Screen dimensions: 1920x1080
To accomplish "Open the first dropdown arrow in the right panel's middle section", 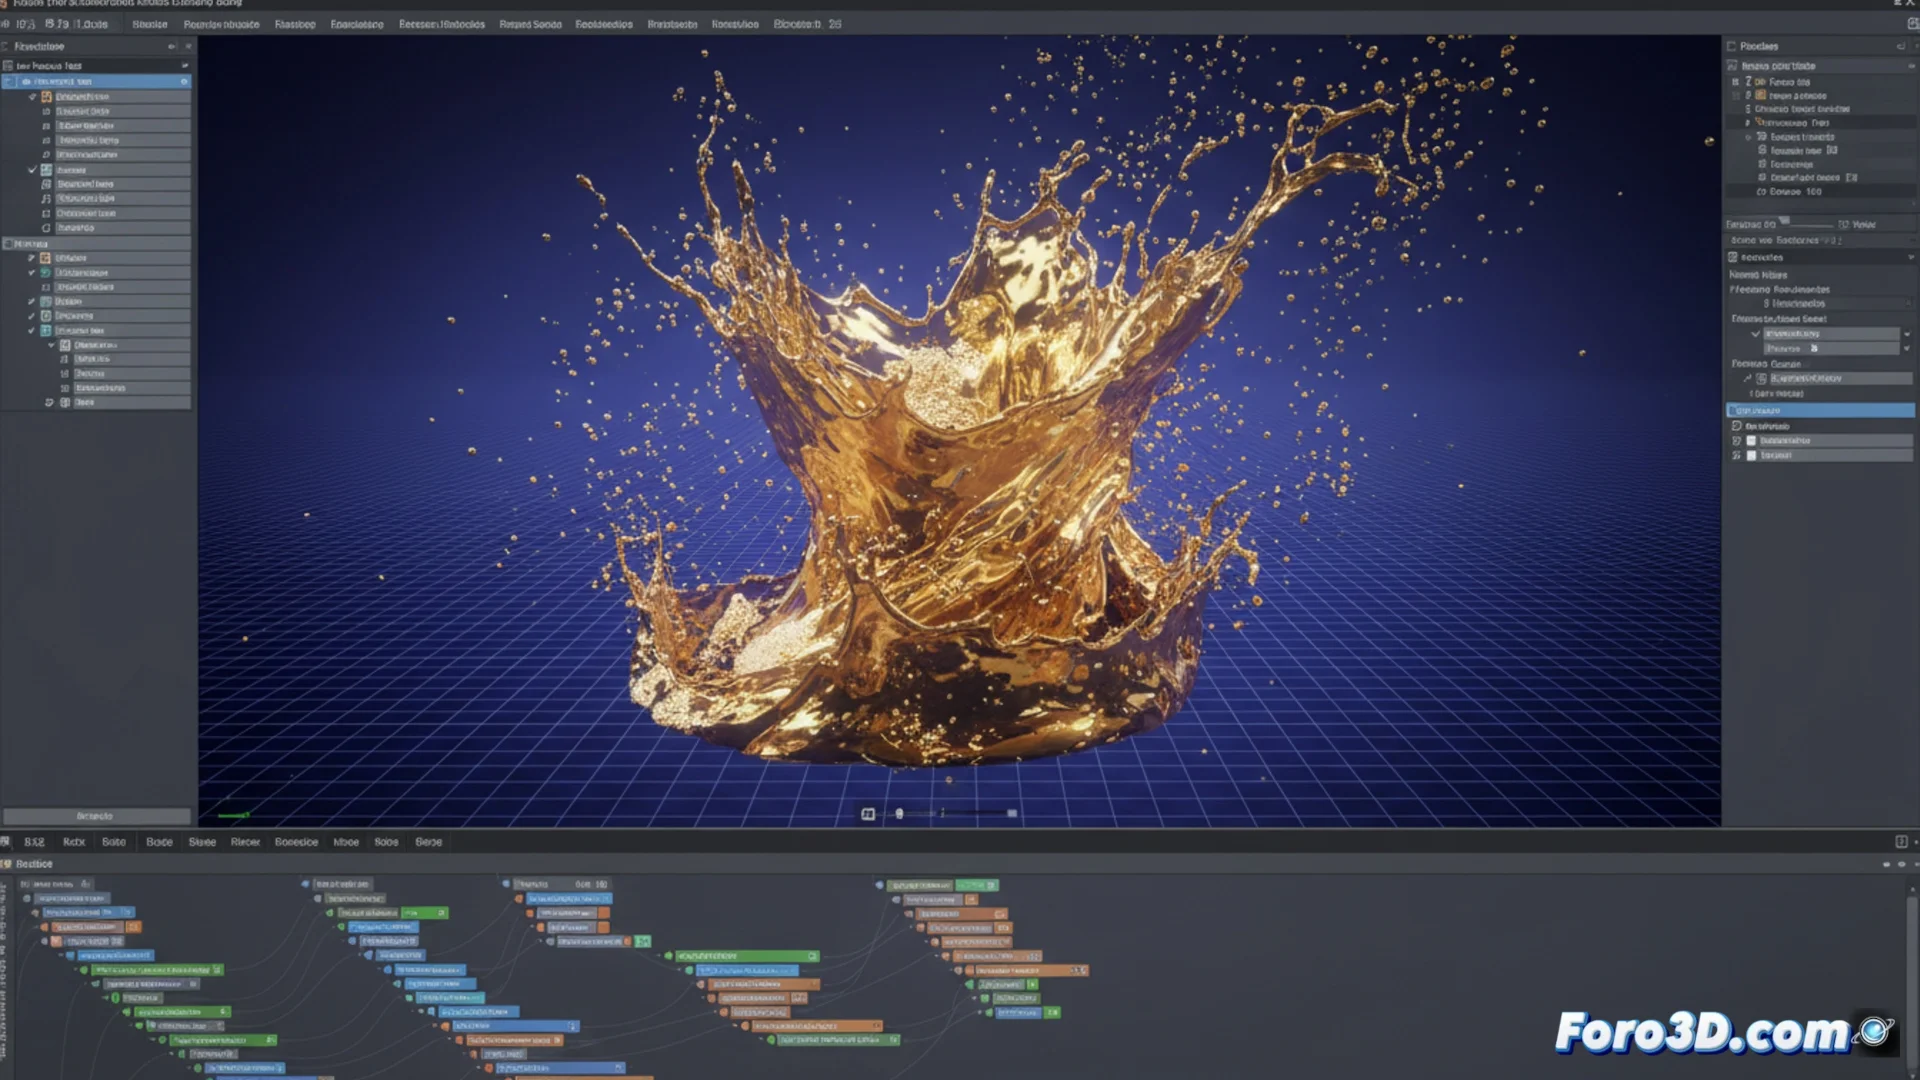I will (x=1906, y=334).
